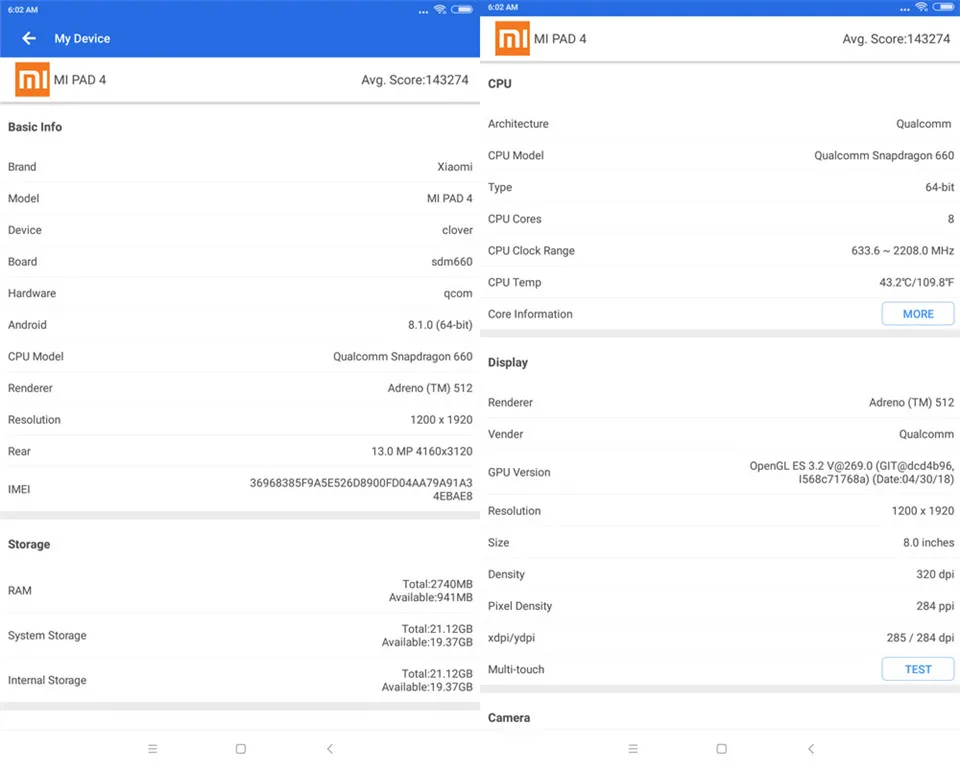Tap the My Device title
Image resolution: width=960 pixels, height=768 pixels.
tap(82, 39)
